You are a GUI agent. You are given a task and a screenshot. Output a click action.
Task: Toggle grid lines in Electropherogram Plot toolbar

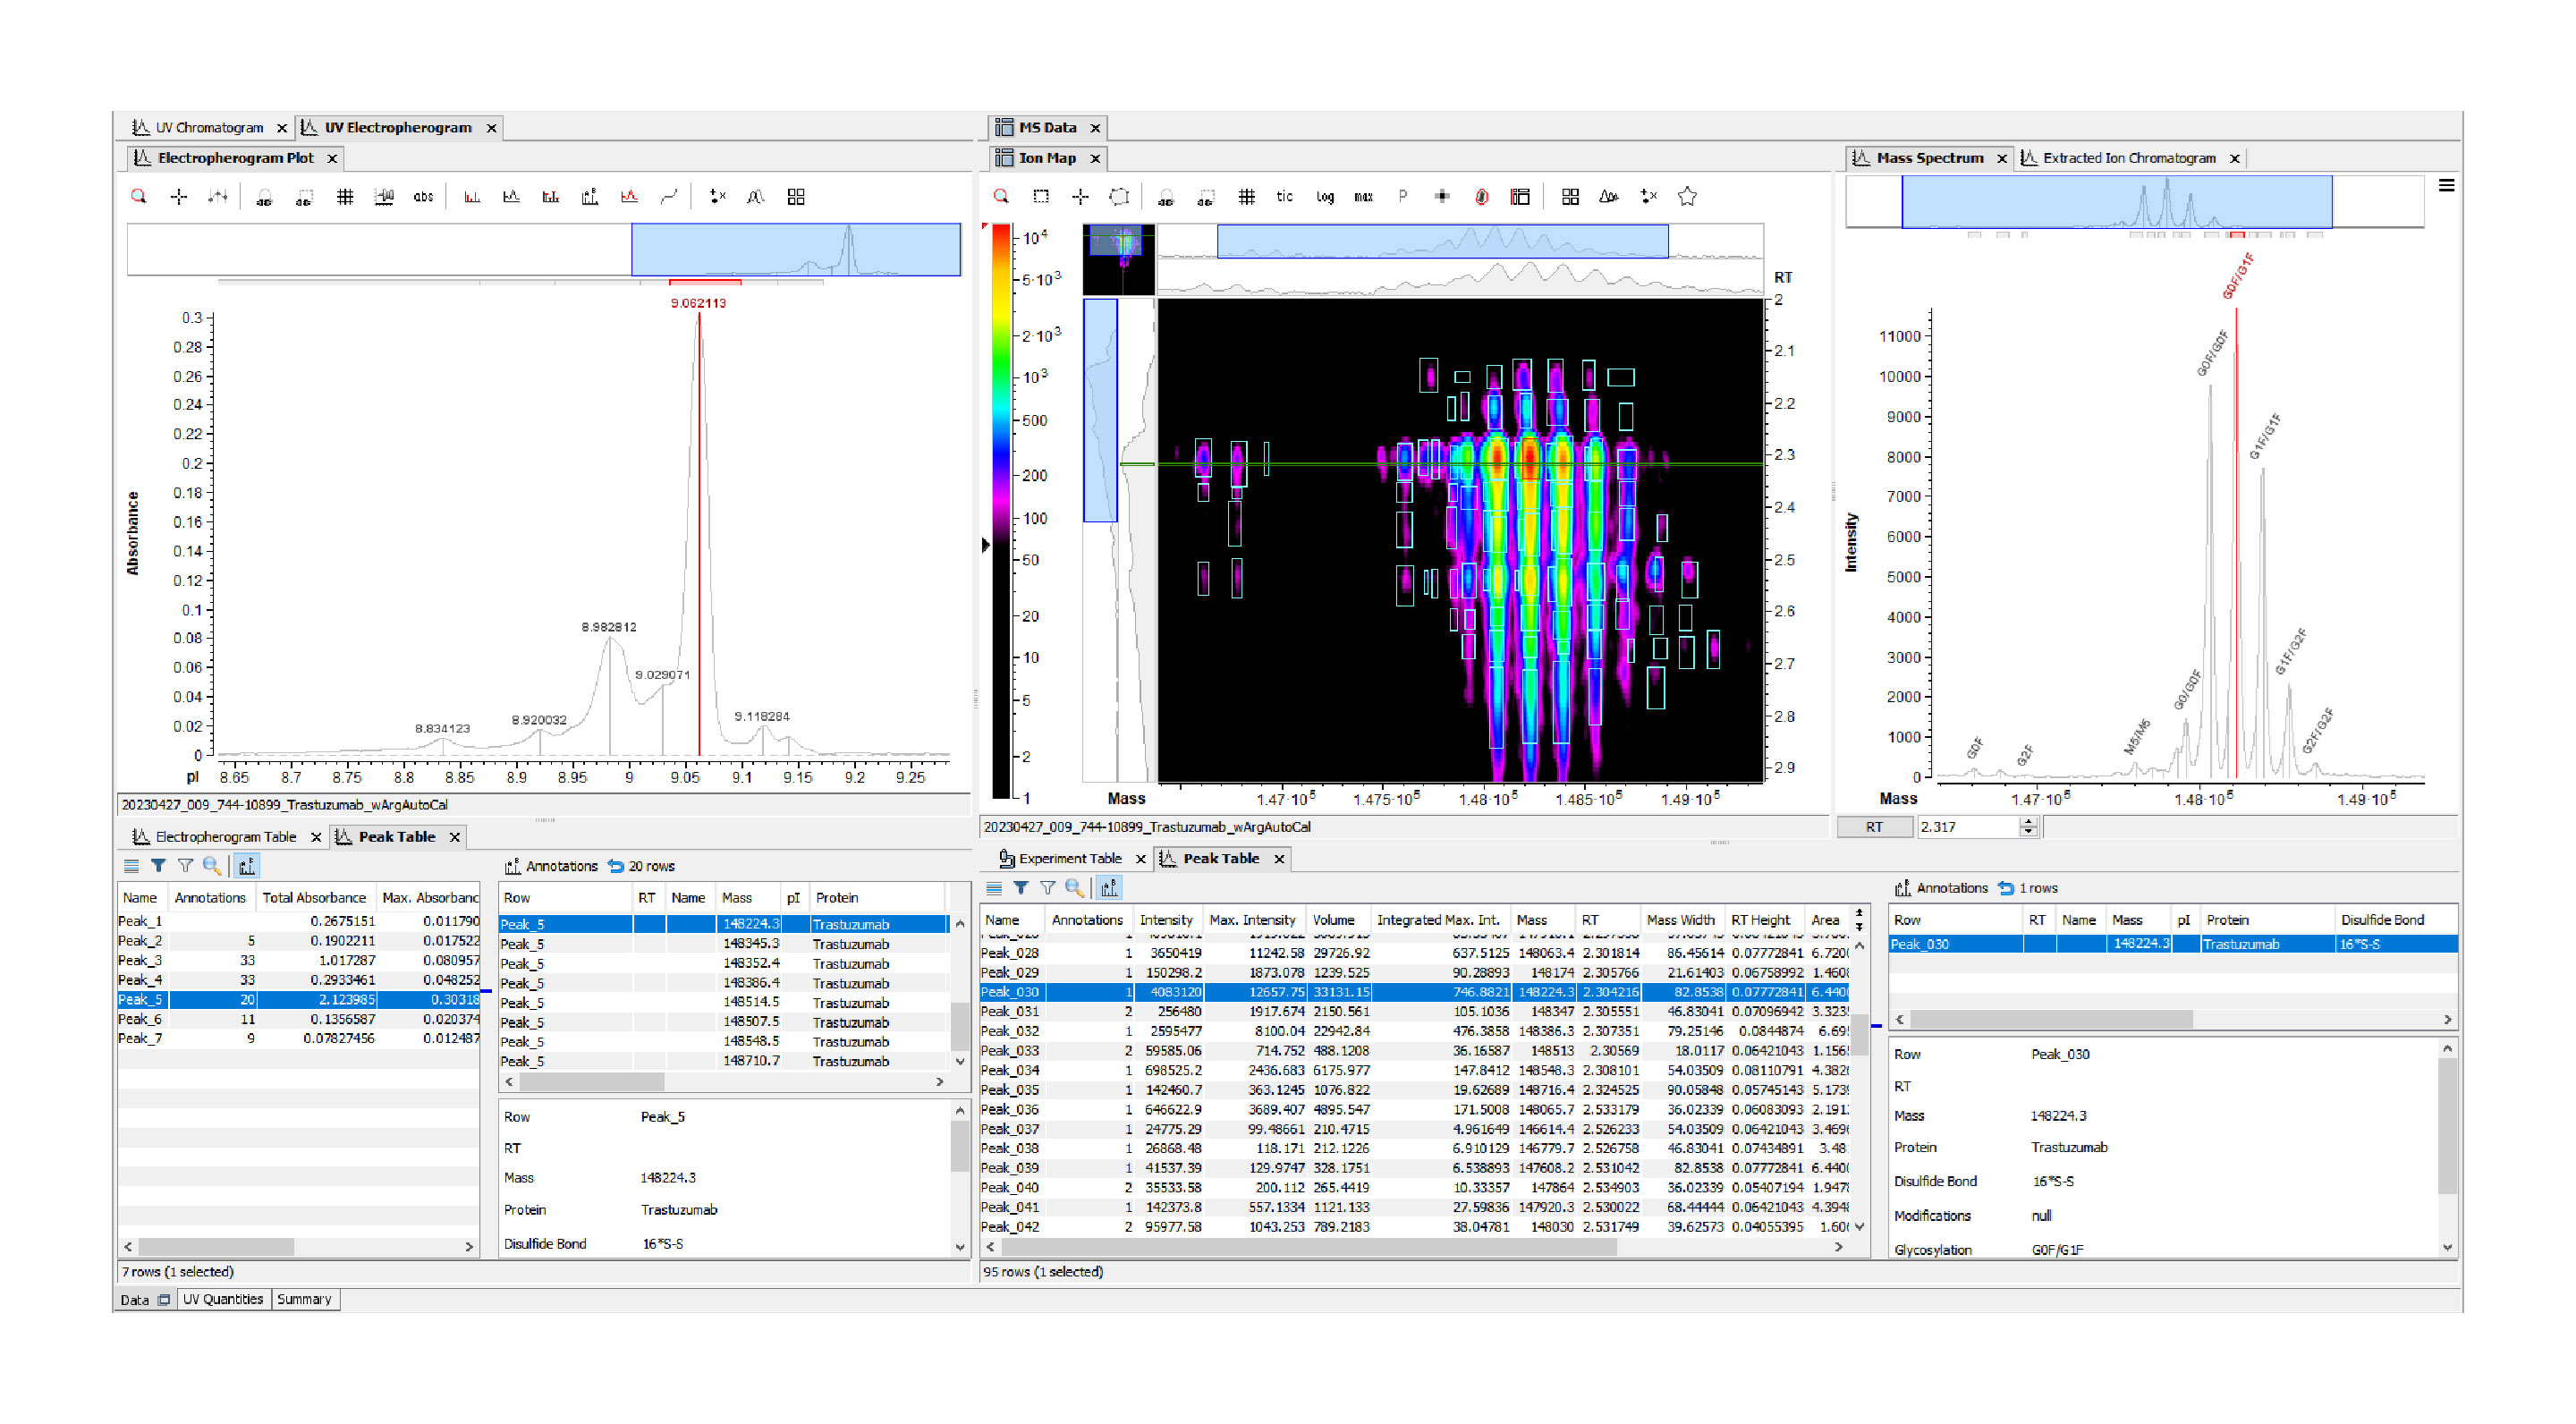click(345, 197)
